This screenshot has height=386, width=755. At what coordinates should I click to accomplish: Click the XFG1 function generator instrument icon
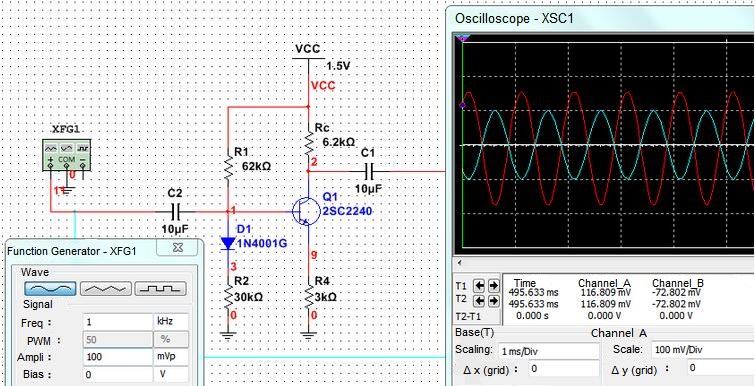(66, 155)
